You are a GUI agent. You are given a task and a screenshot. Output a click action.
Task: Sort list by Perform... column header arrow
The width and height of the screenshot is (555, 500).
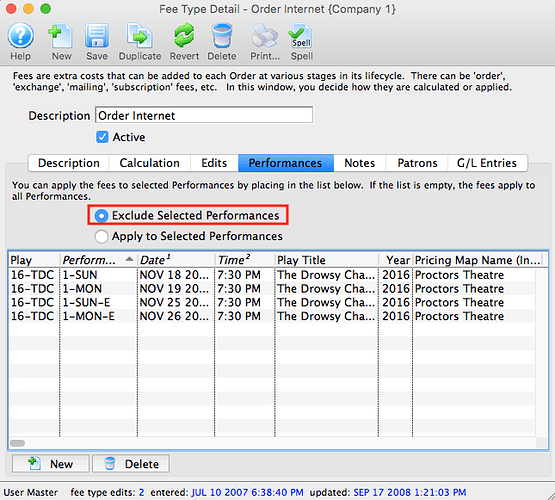click(x=129, y=260)
